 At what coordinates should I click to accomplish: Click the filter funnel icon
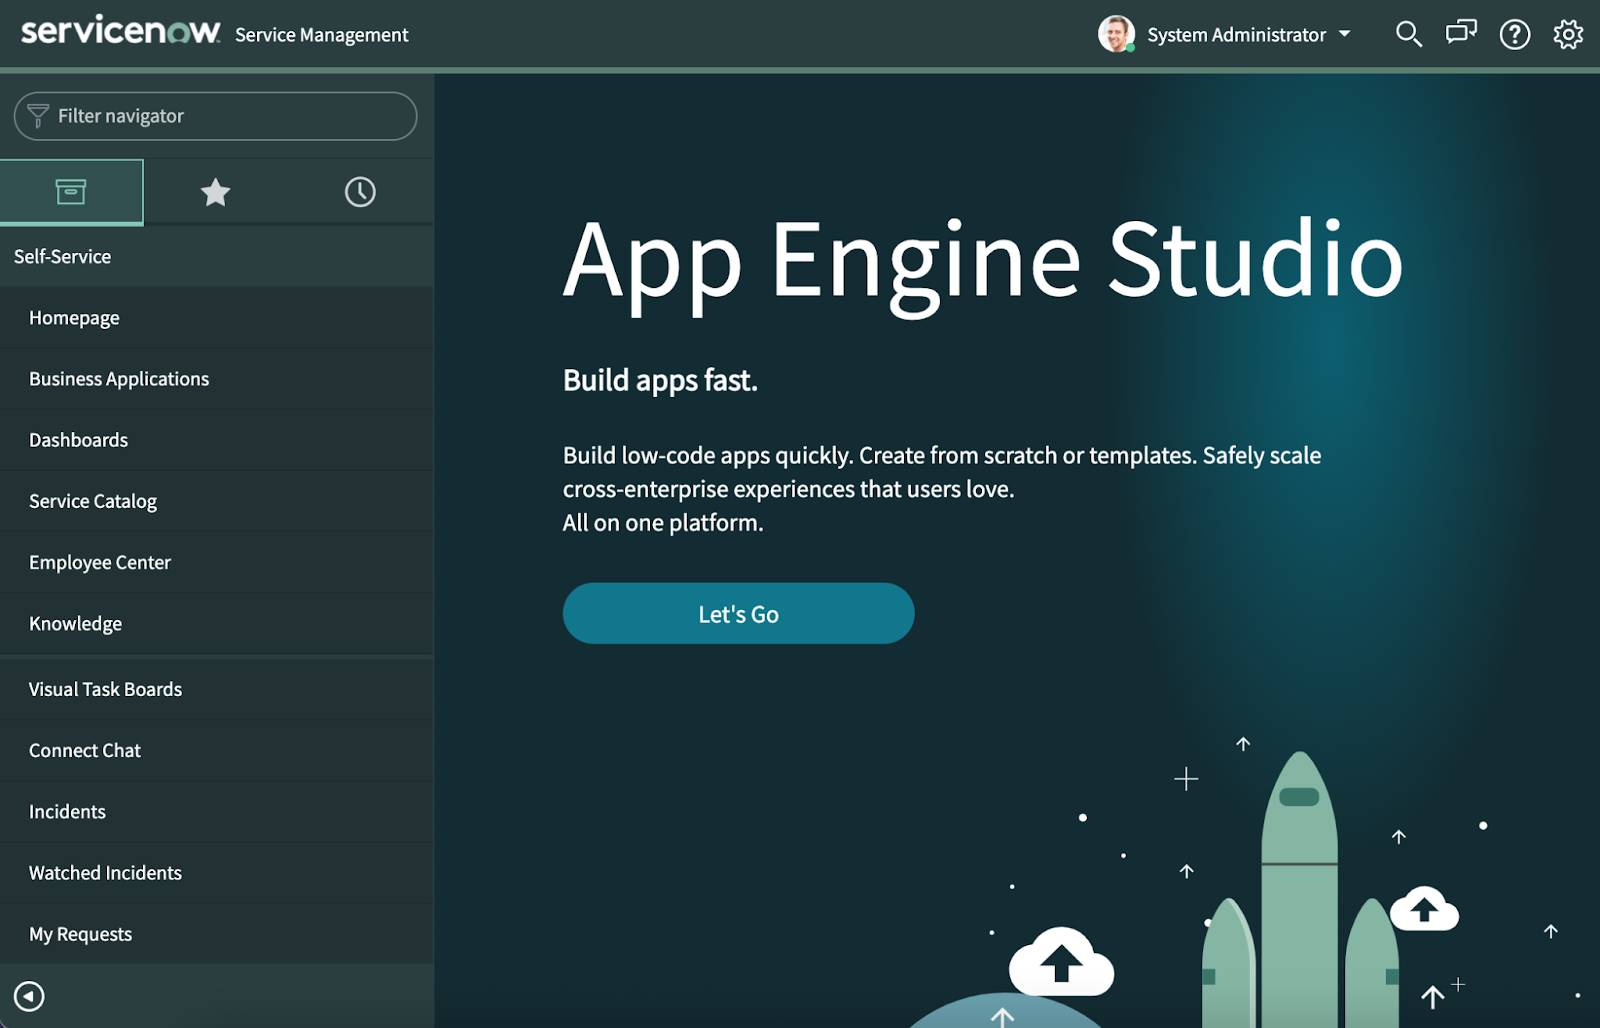(x=38, y=116)
